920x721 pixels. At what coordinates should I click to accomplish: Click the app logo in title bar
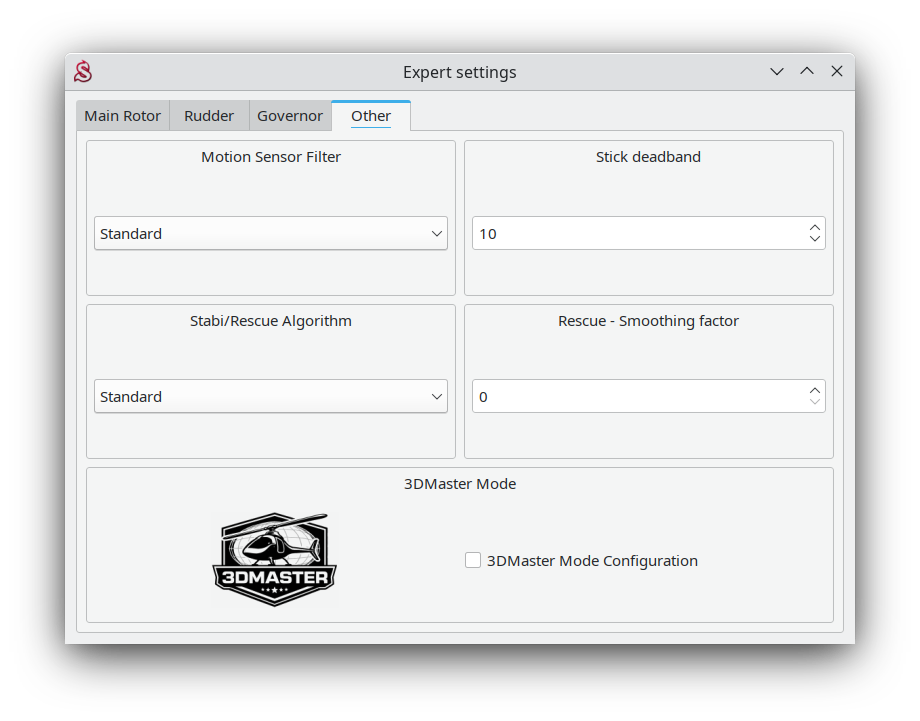(x=83, y=72)
